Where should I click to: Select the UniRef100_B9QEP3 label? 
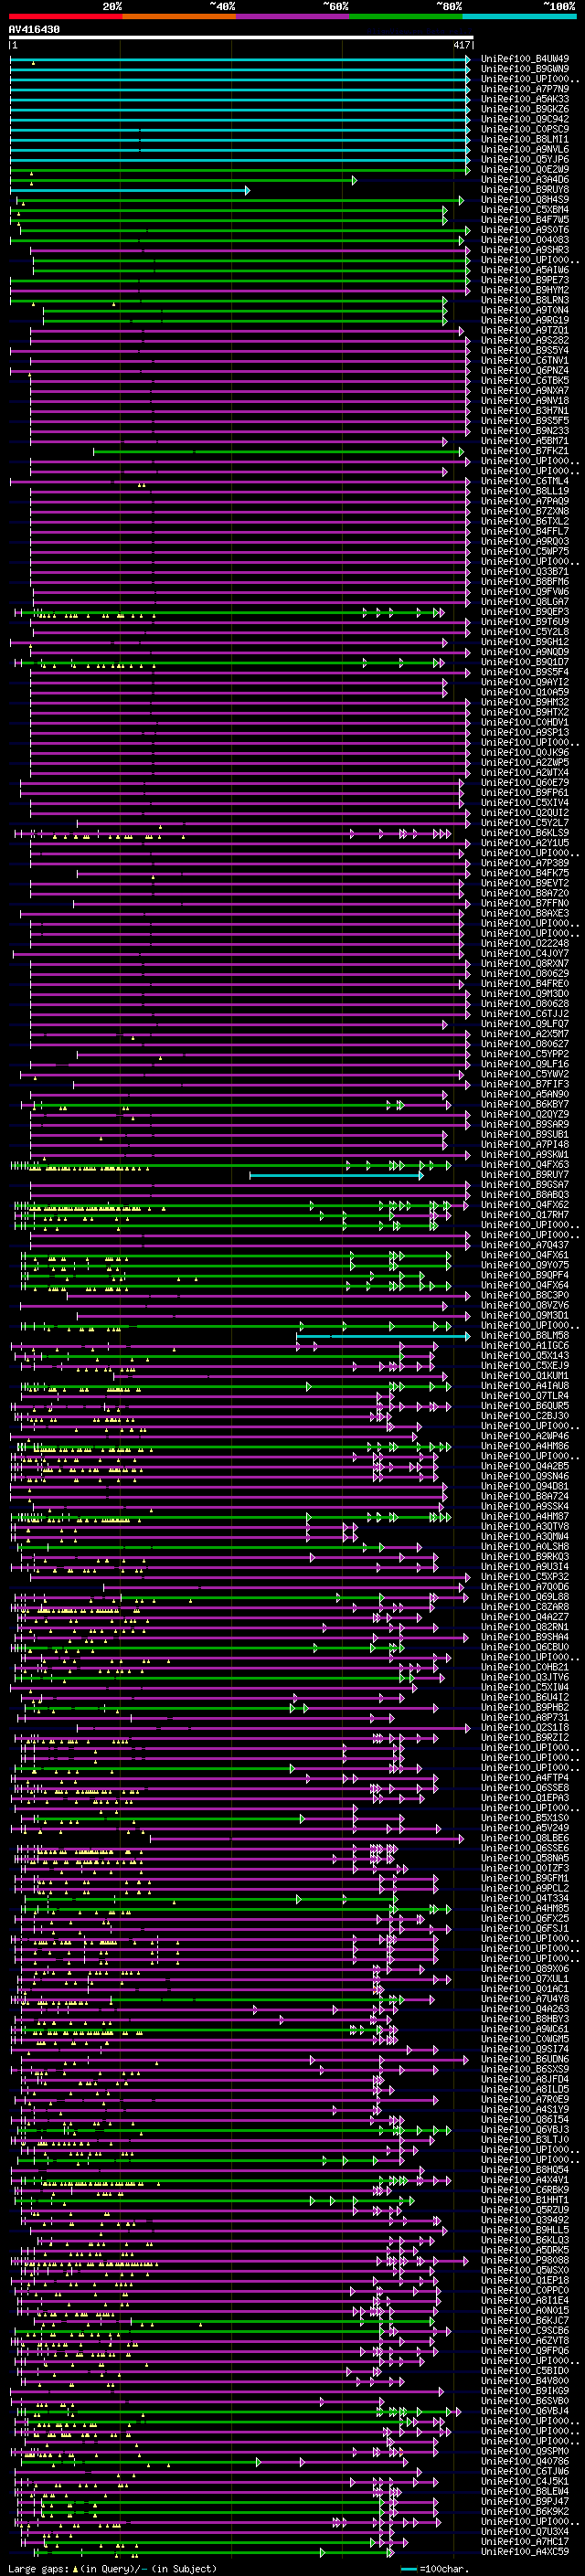(x=525, y=612)
